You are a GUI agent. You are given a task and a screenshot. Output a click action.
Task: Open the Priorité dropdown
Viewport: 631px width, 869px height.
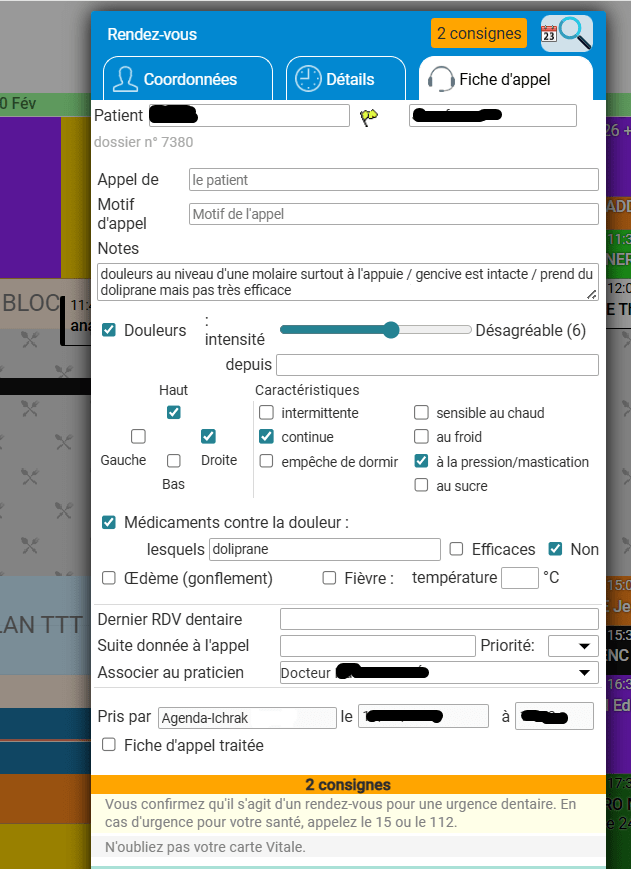click(x=573, y=646)
